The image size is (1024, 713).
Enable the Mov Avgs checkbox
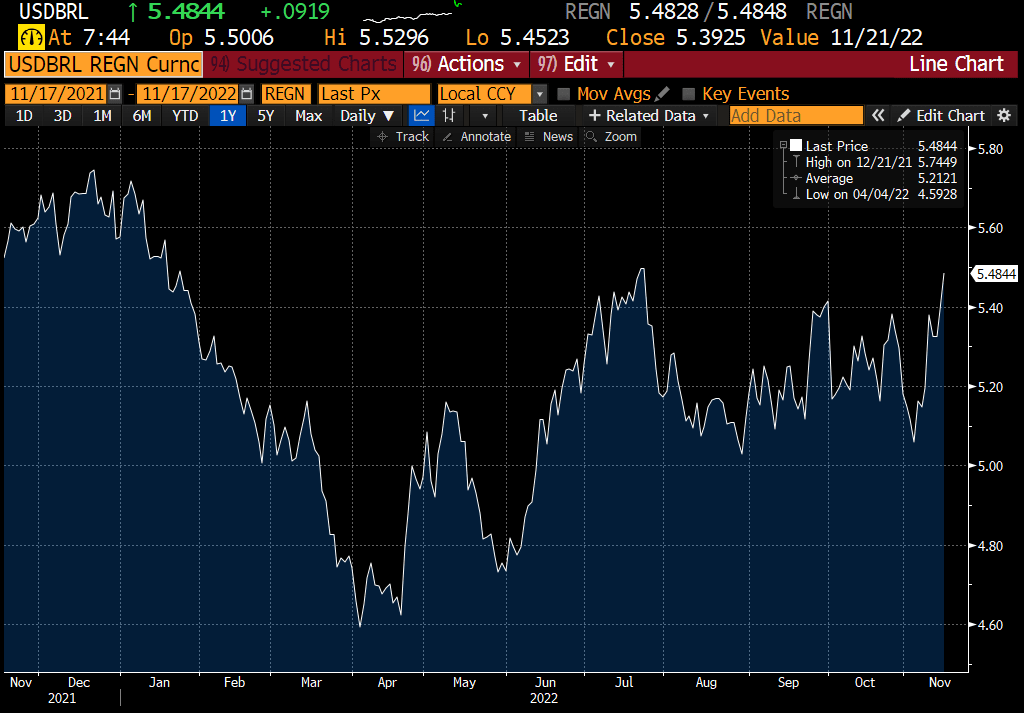click(x=564, y=94)
